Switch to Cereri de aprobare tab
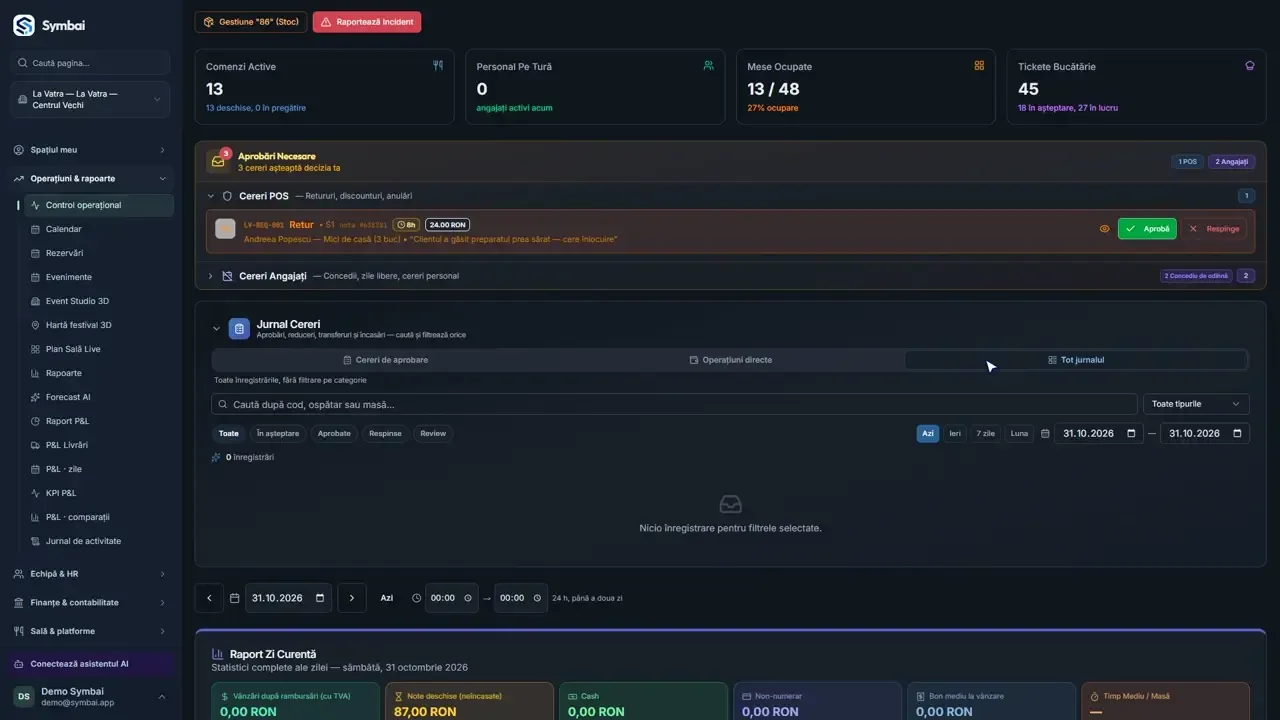 click(x=385, y=360)
